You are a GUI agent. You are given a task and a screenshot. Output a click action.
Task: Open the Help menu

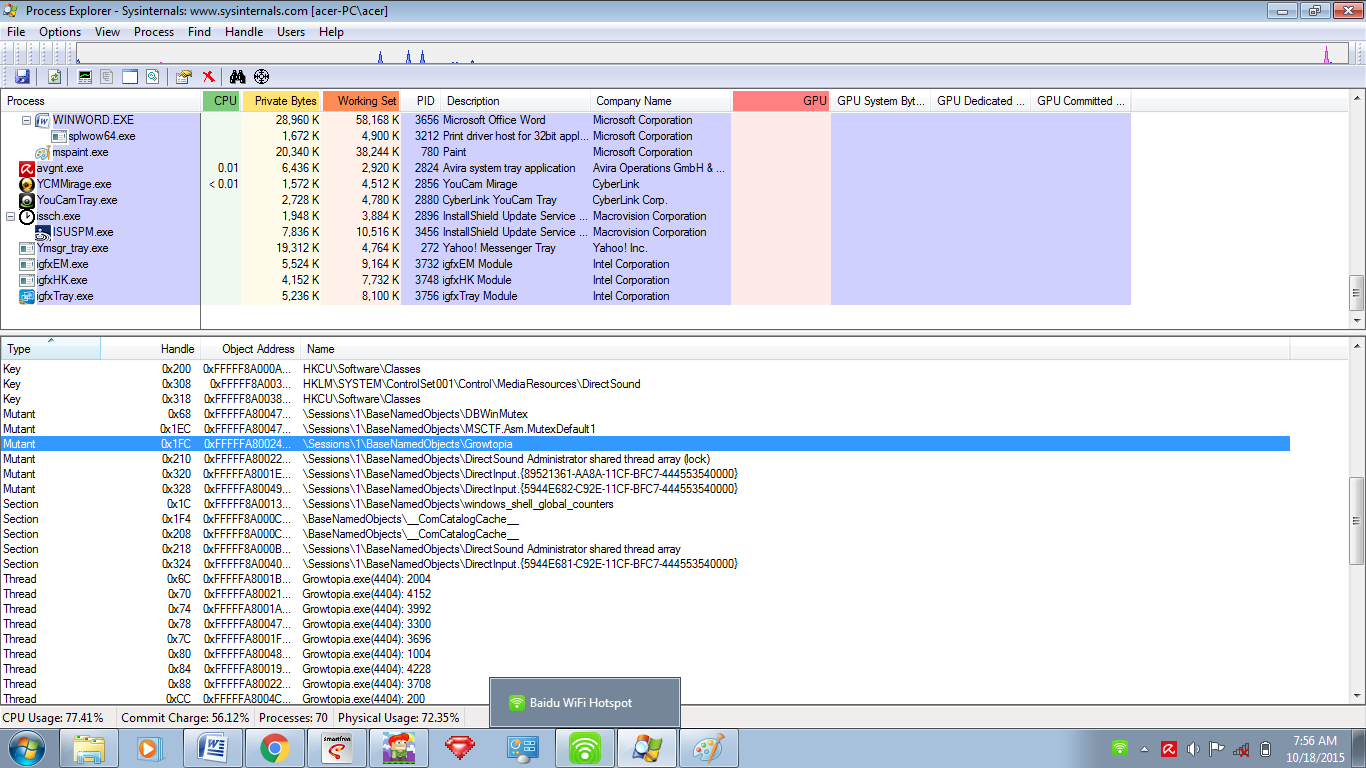tap(331, 31)
